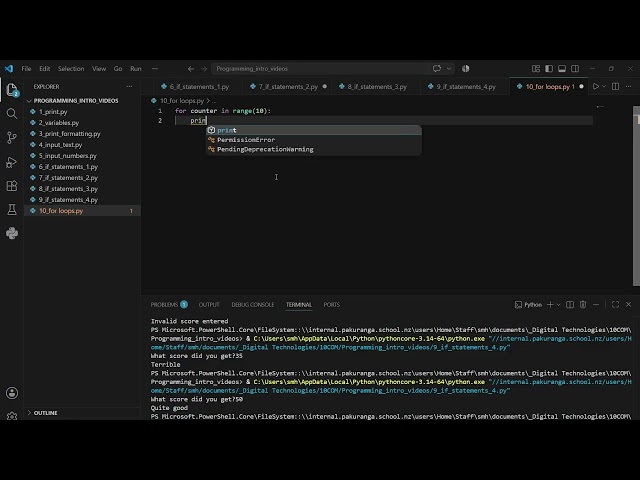The image size is (640, 480).
Task: Switch to DEBUG CONSOLE panel tab
Action: [253, 304]
